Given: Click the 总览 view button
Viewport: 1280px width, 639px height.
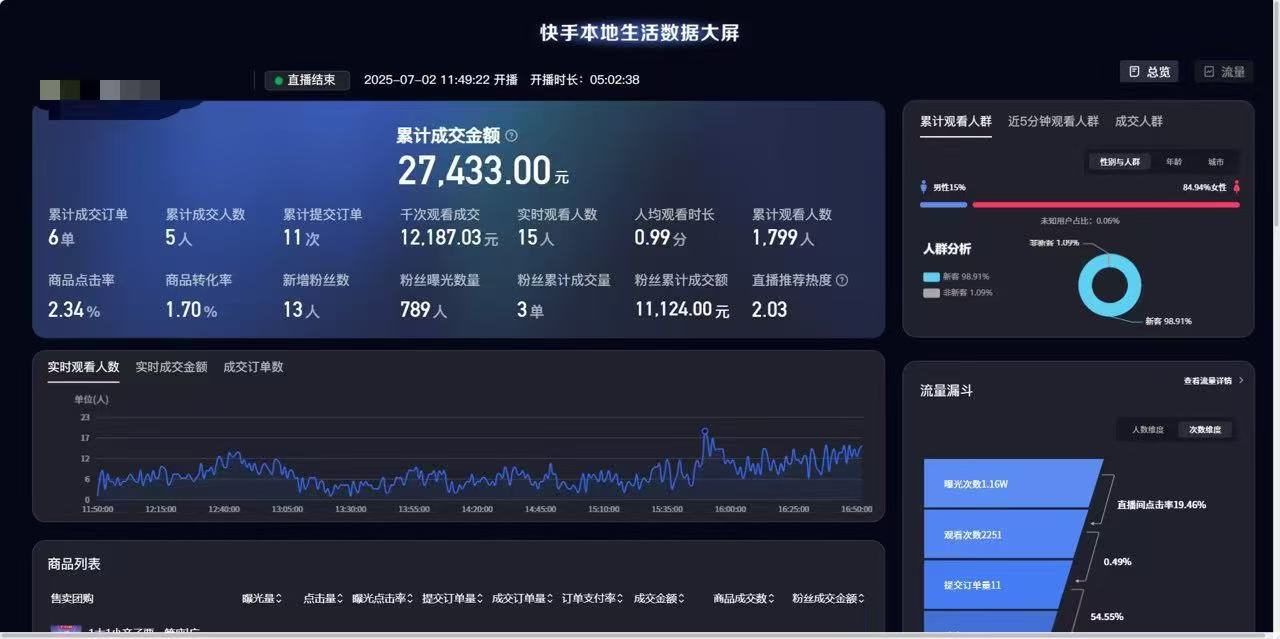Looking at the screenshot, I should (x=1149, y=72).
